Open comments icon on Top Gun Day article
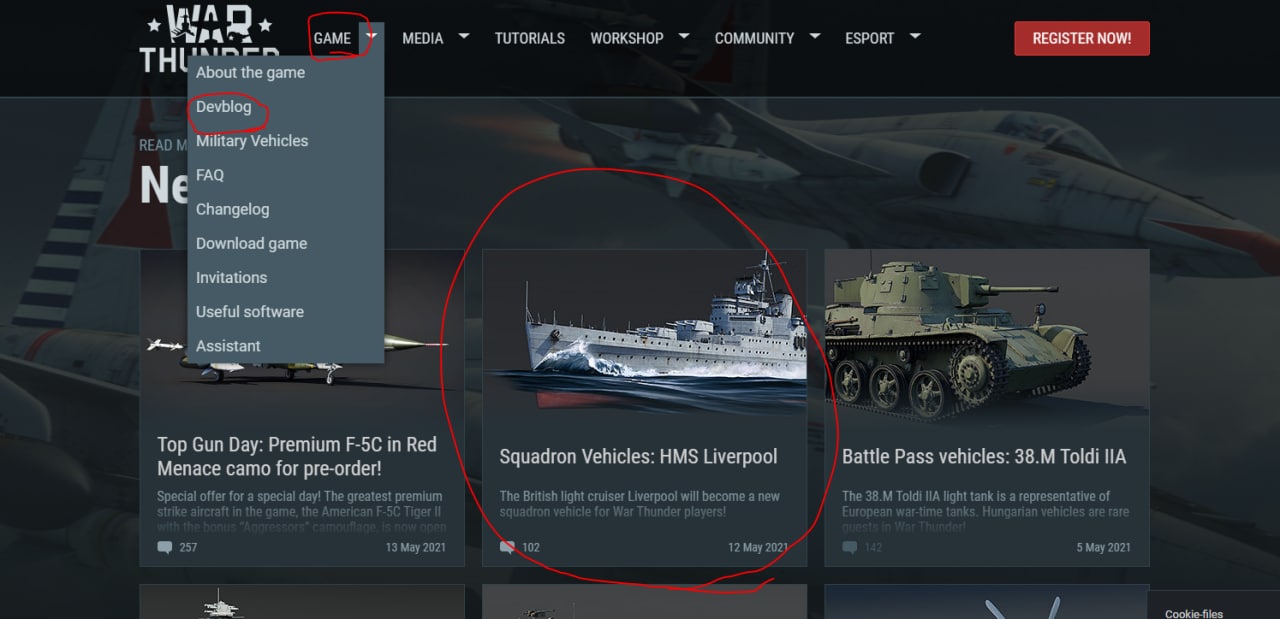 (164, 547)
